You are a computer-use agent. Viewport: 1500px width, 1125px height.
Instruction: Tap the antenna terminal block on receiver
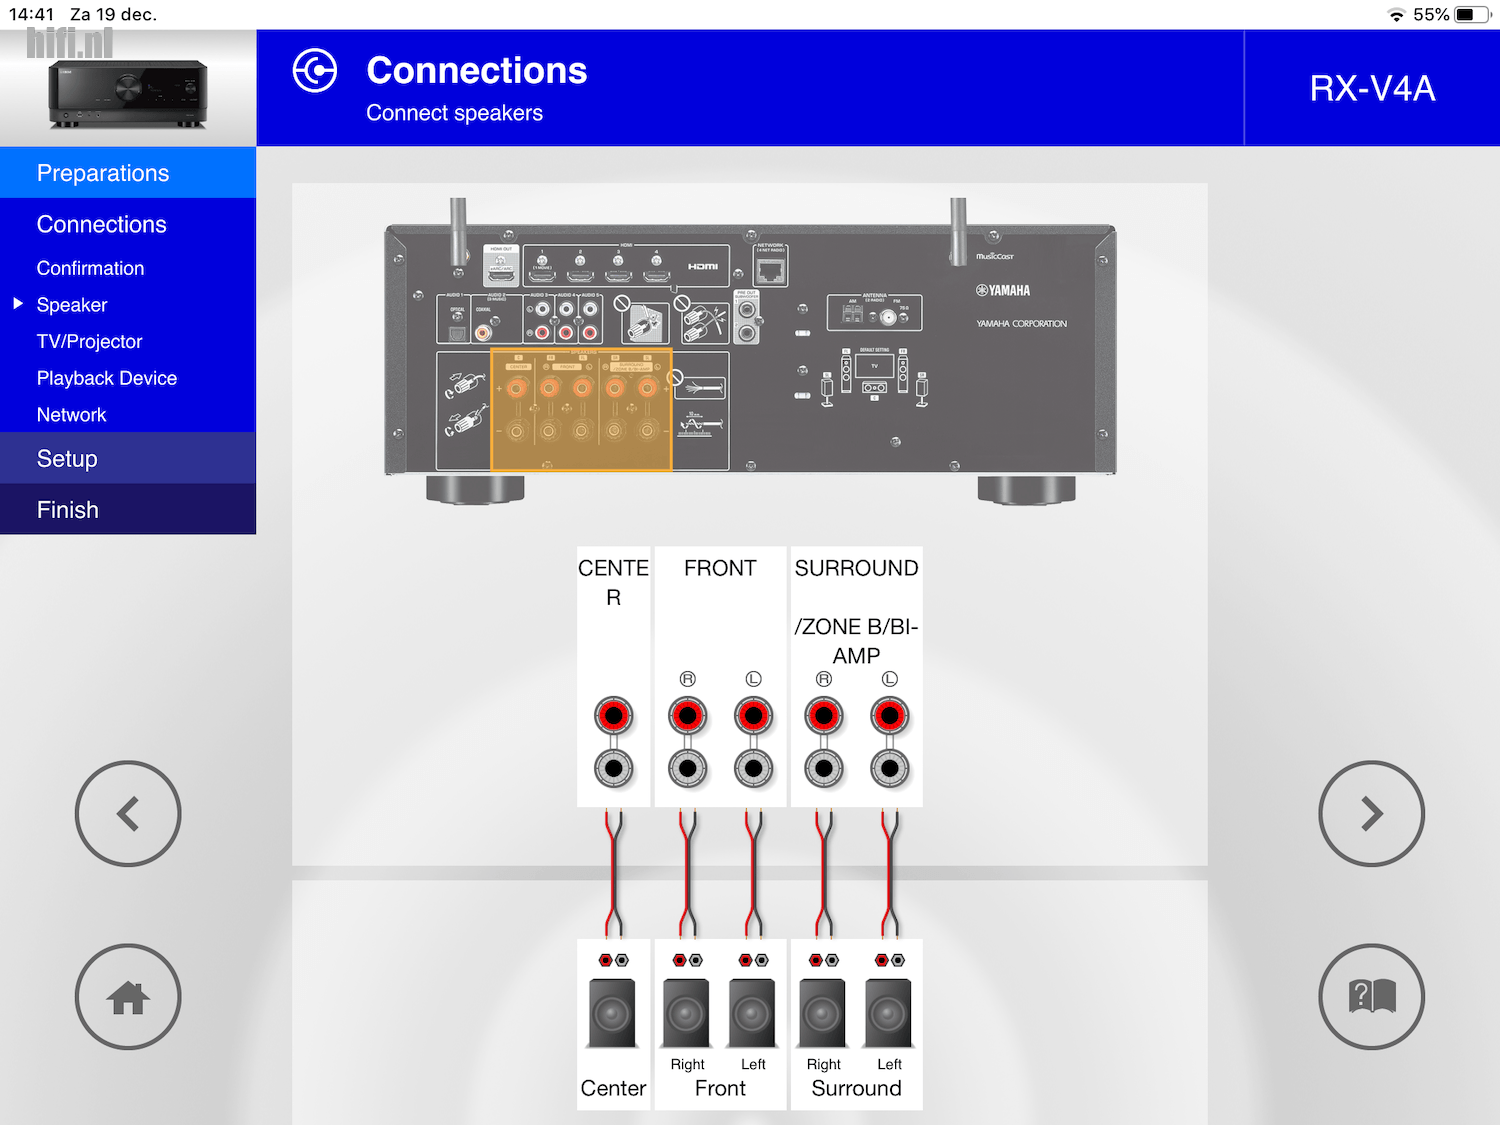875,313
